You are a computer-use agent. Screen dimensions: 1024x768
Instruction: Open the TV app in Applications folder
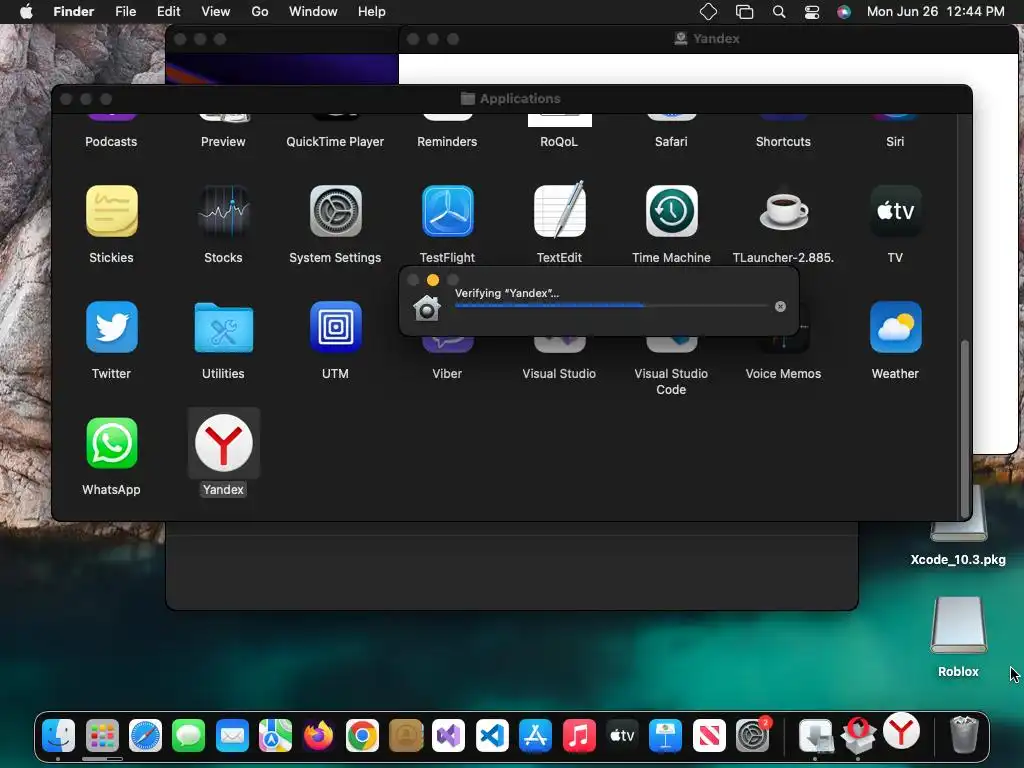tap(895, 211)
